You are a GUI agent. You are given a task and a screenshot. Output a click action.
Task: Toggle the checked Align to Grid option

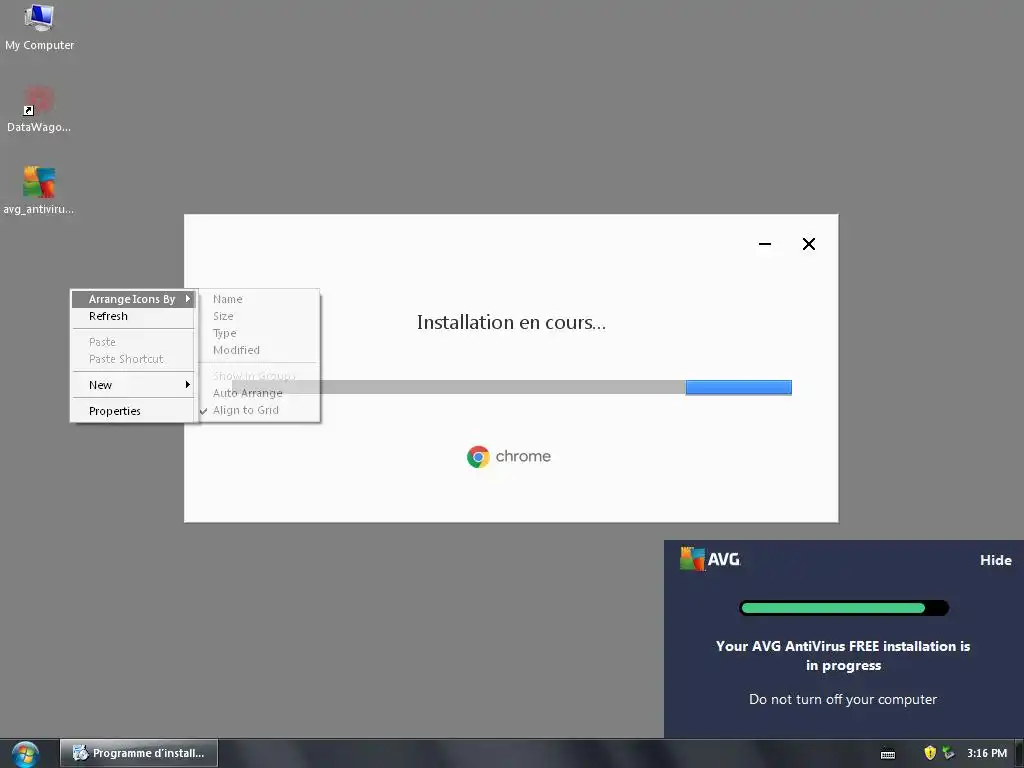point(259,410)
